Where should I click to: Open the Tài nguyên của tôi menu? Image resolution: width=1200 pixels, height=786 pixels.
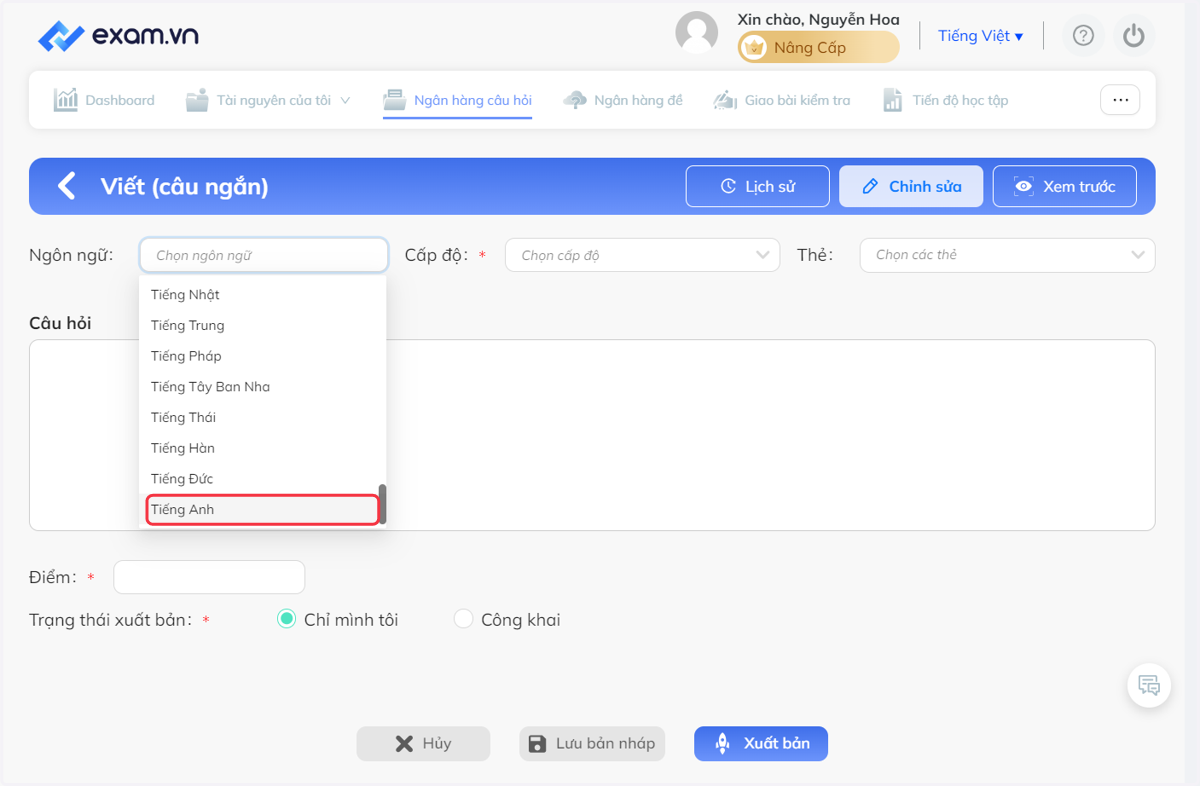click(x=268, y=100)
